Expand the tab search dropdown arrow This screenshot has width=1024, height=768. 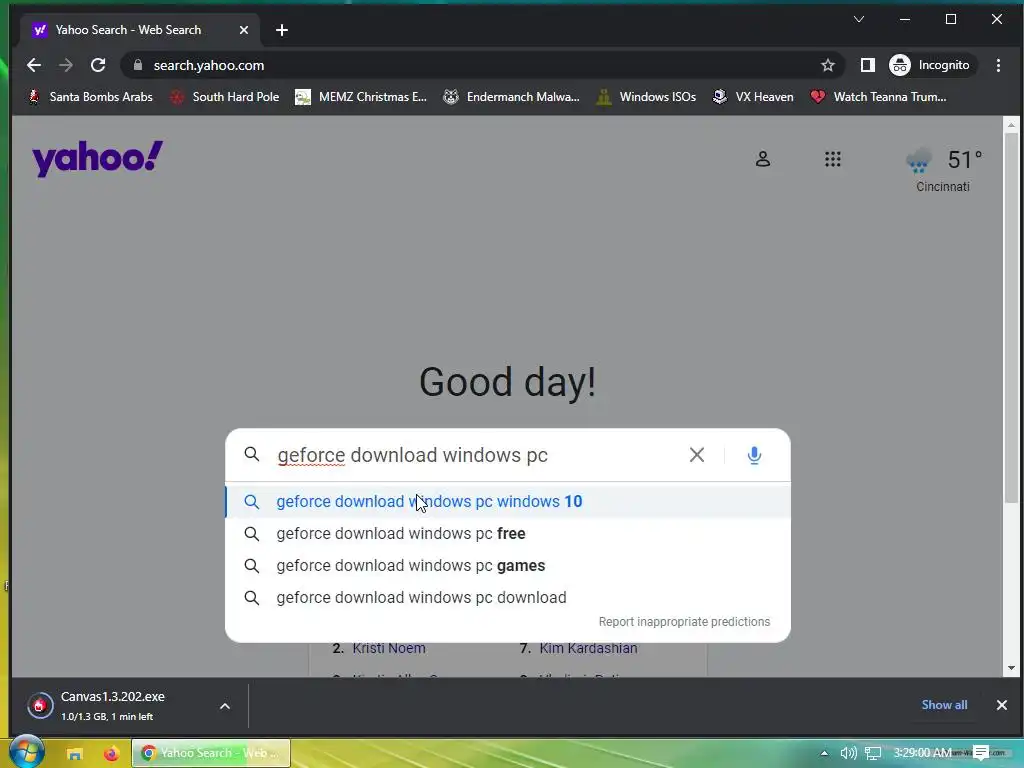coord(859,19)
